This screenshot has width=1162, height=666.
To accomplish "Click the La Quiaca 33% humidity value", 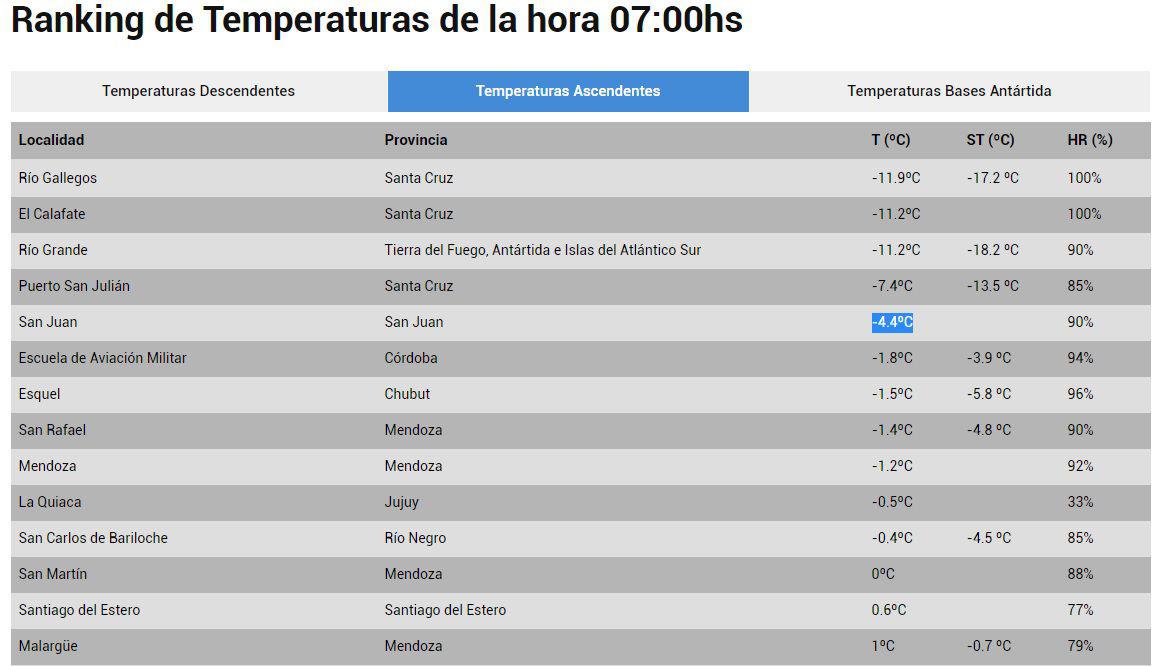I will click(1080, 502).
